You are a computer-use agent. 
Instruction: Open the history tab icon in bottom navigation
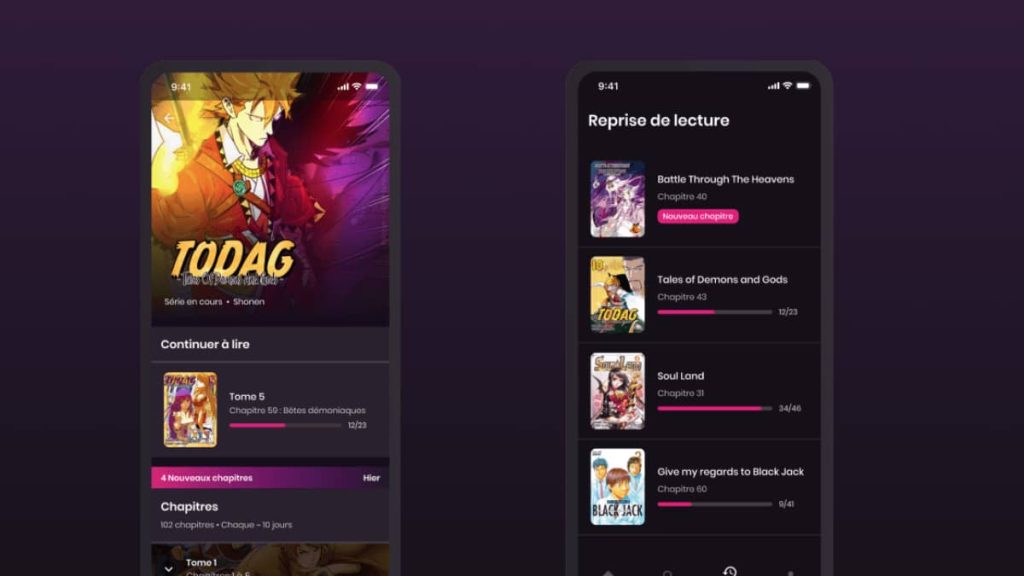pos(729,571)
